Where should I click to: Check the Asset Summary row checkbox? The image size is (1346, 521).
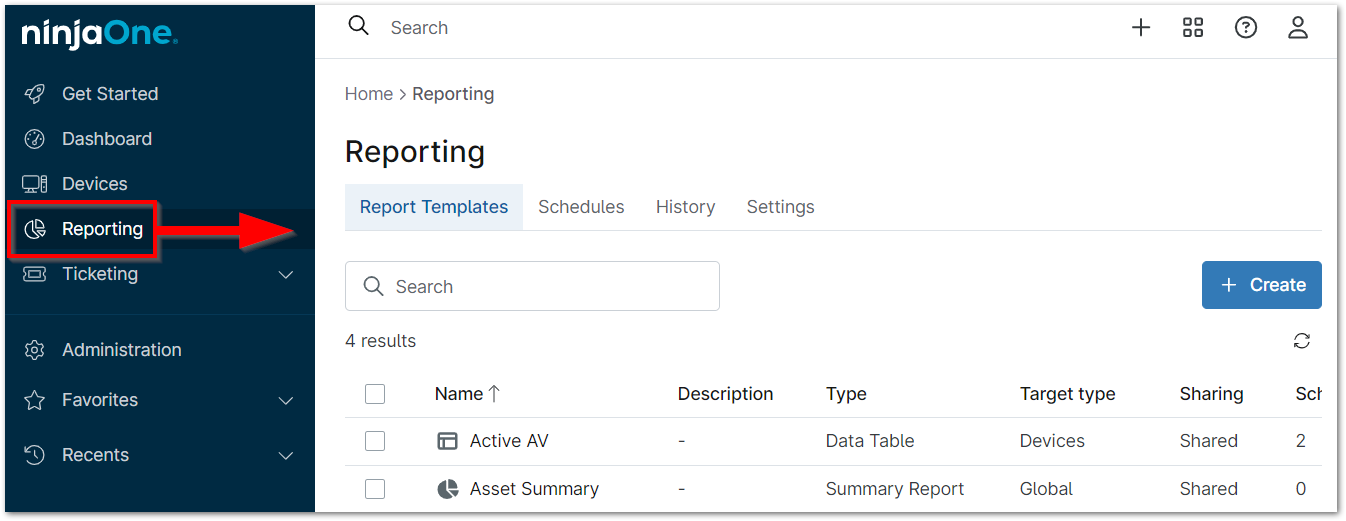375,489
